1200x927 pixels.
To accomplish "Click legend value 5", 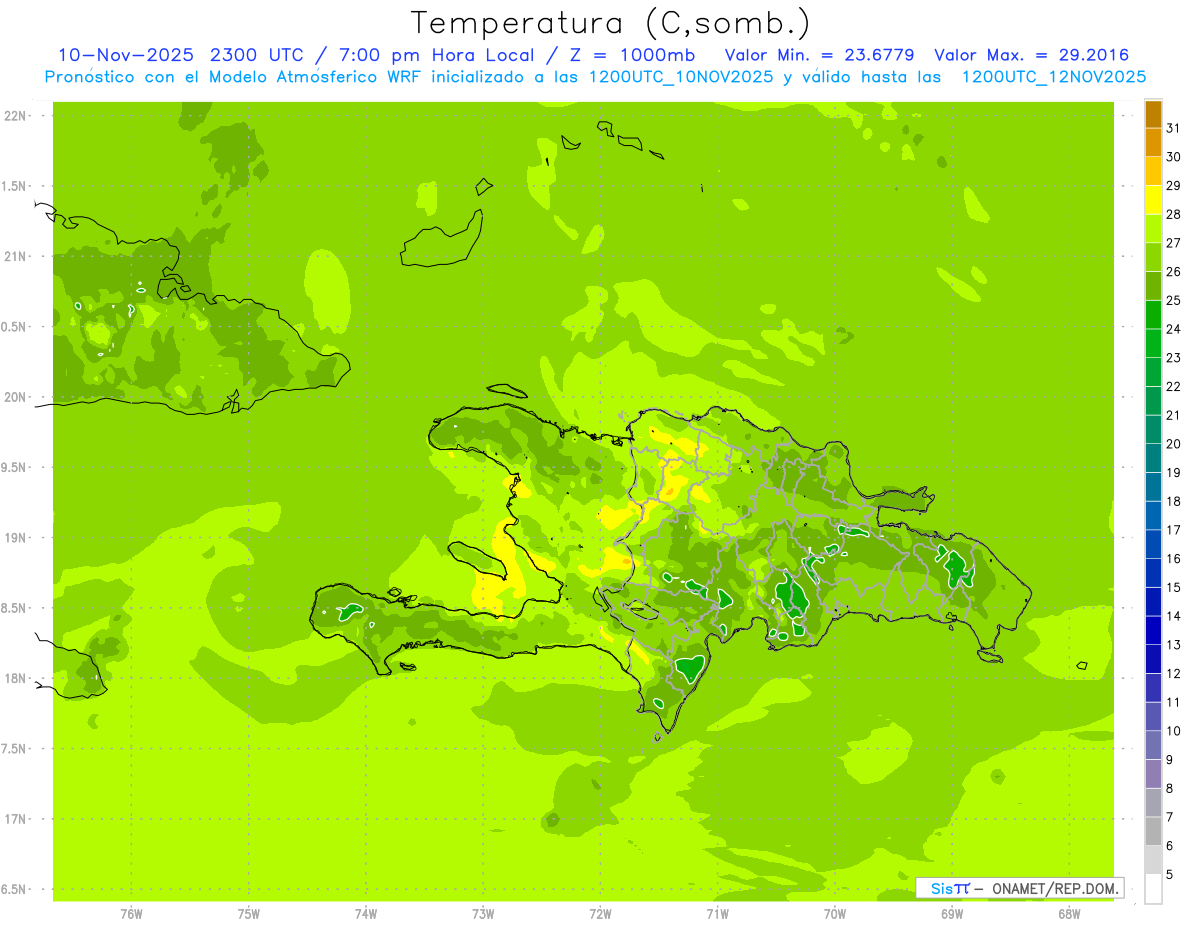I will point(1170,875).
